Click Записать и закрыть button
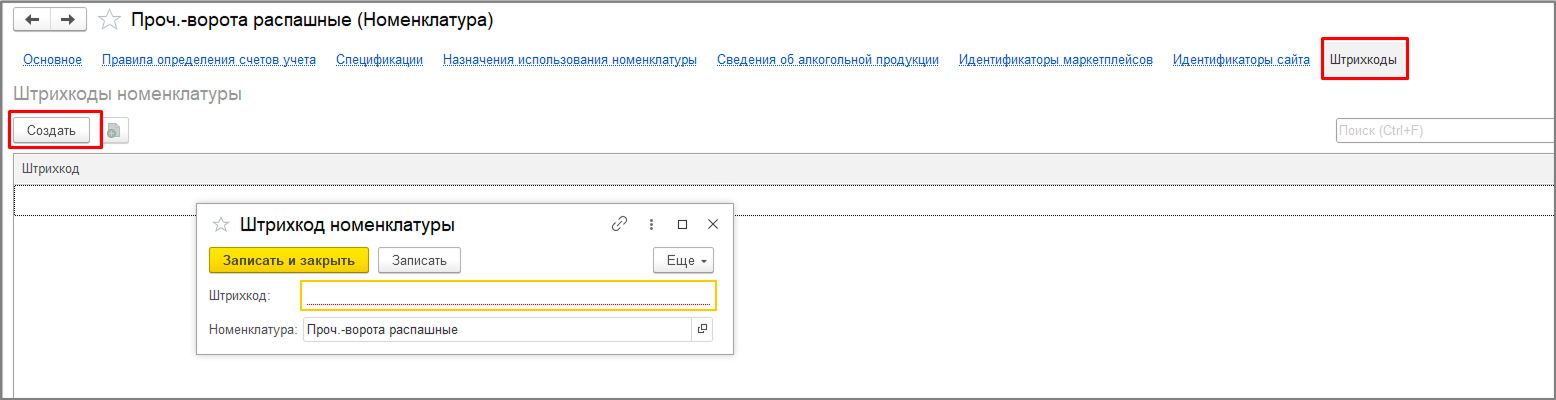This screenshot has height=400, width=1556. tap(289, 260)
